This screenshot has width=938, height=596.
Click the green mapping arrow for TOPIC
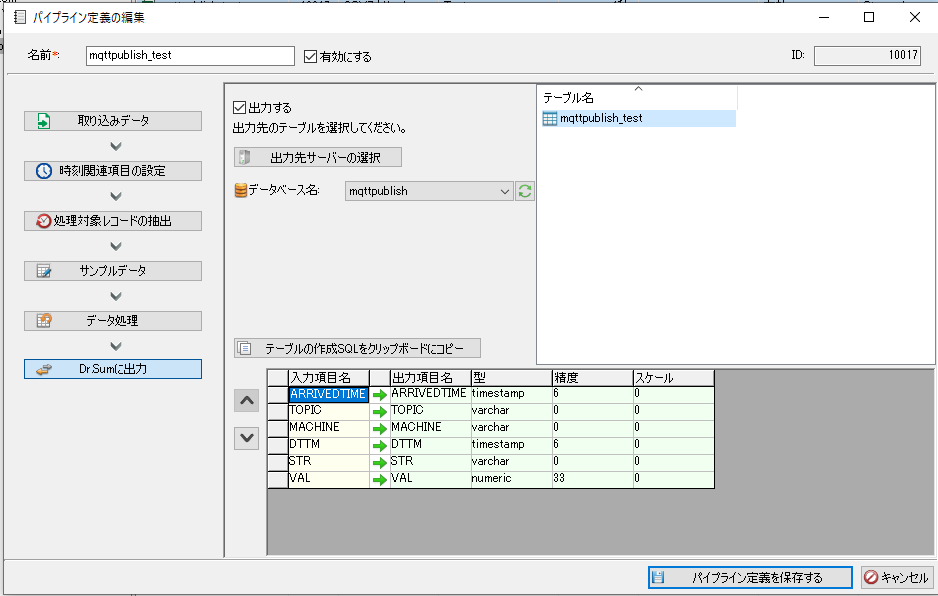380,412
